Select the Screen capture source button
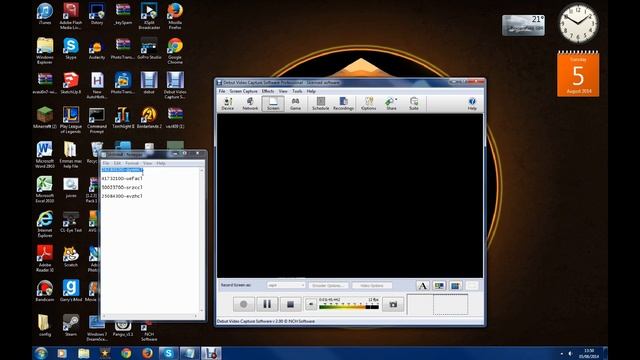The height and width of the screenshot is (360, 640). [x=273, y=104]
